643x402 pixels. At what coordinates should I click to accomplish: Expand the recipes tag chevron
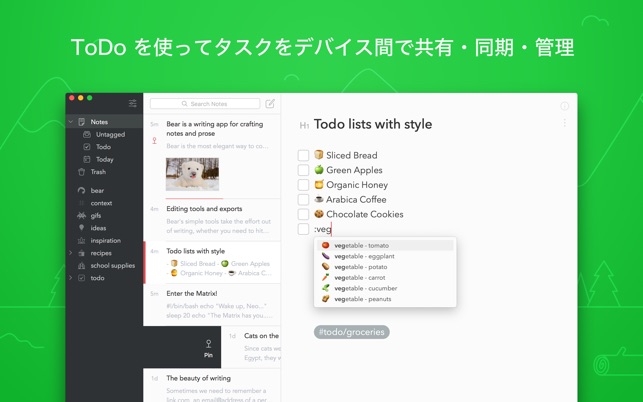point(71,253)
